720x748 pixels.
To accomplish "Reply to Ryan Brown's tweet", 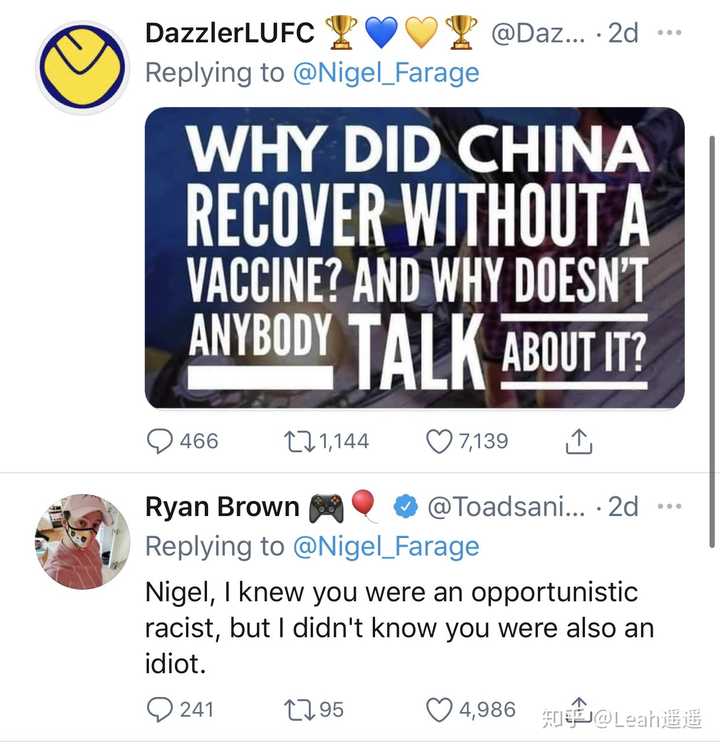I will [160, 709].
